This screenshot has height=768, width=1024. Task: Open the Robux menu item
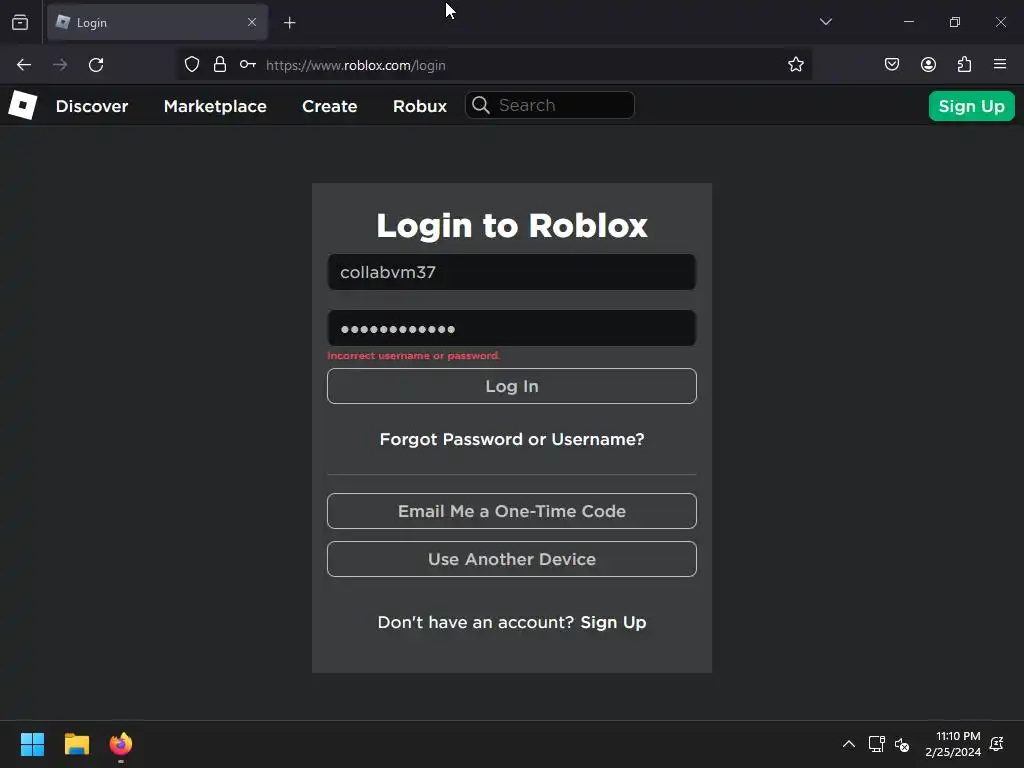[420, 106]
